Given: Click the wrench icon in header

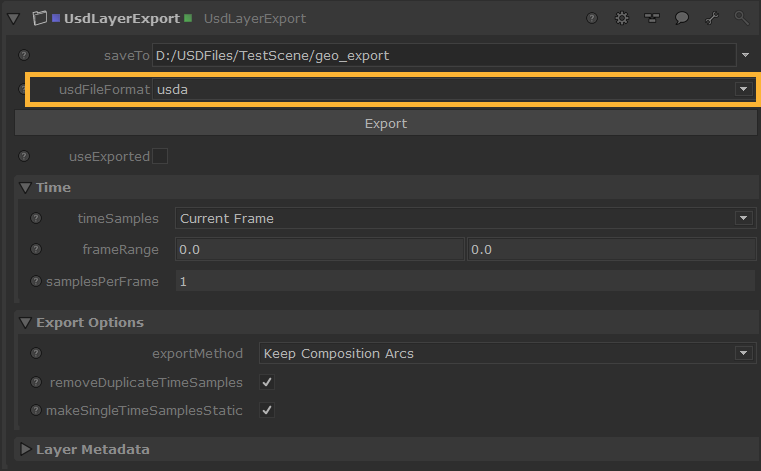Looking at the screenshot, I should tap(712, 18).
